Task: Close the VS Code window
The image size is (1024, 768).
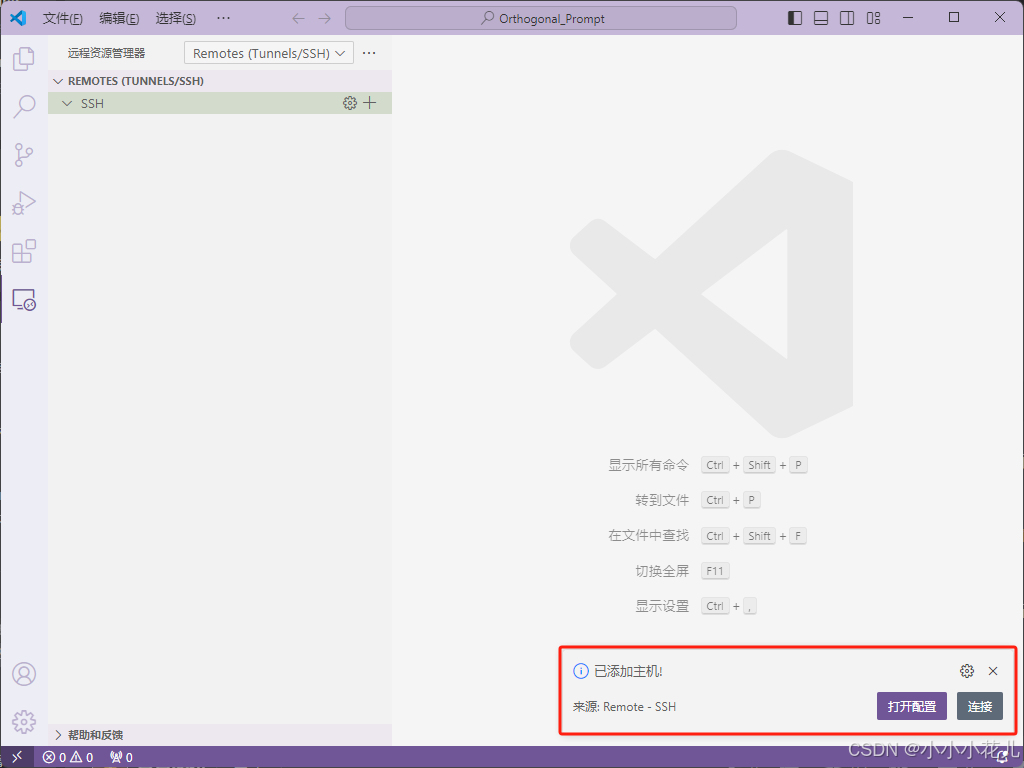Action: [x=1000, y=18]
